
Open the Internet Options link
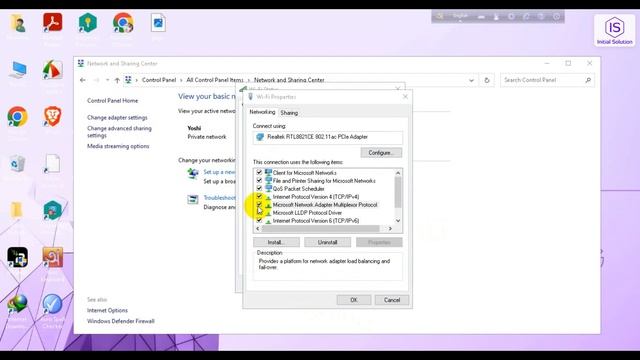107,311
